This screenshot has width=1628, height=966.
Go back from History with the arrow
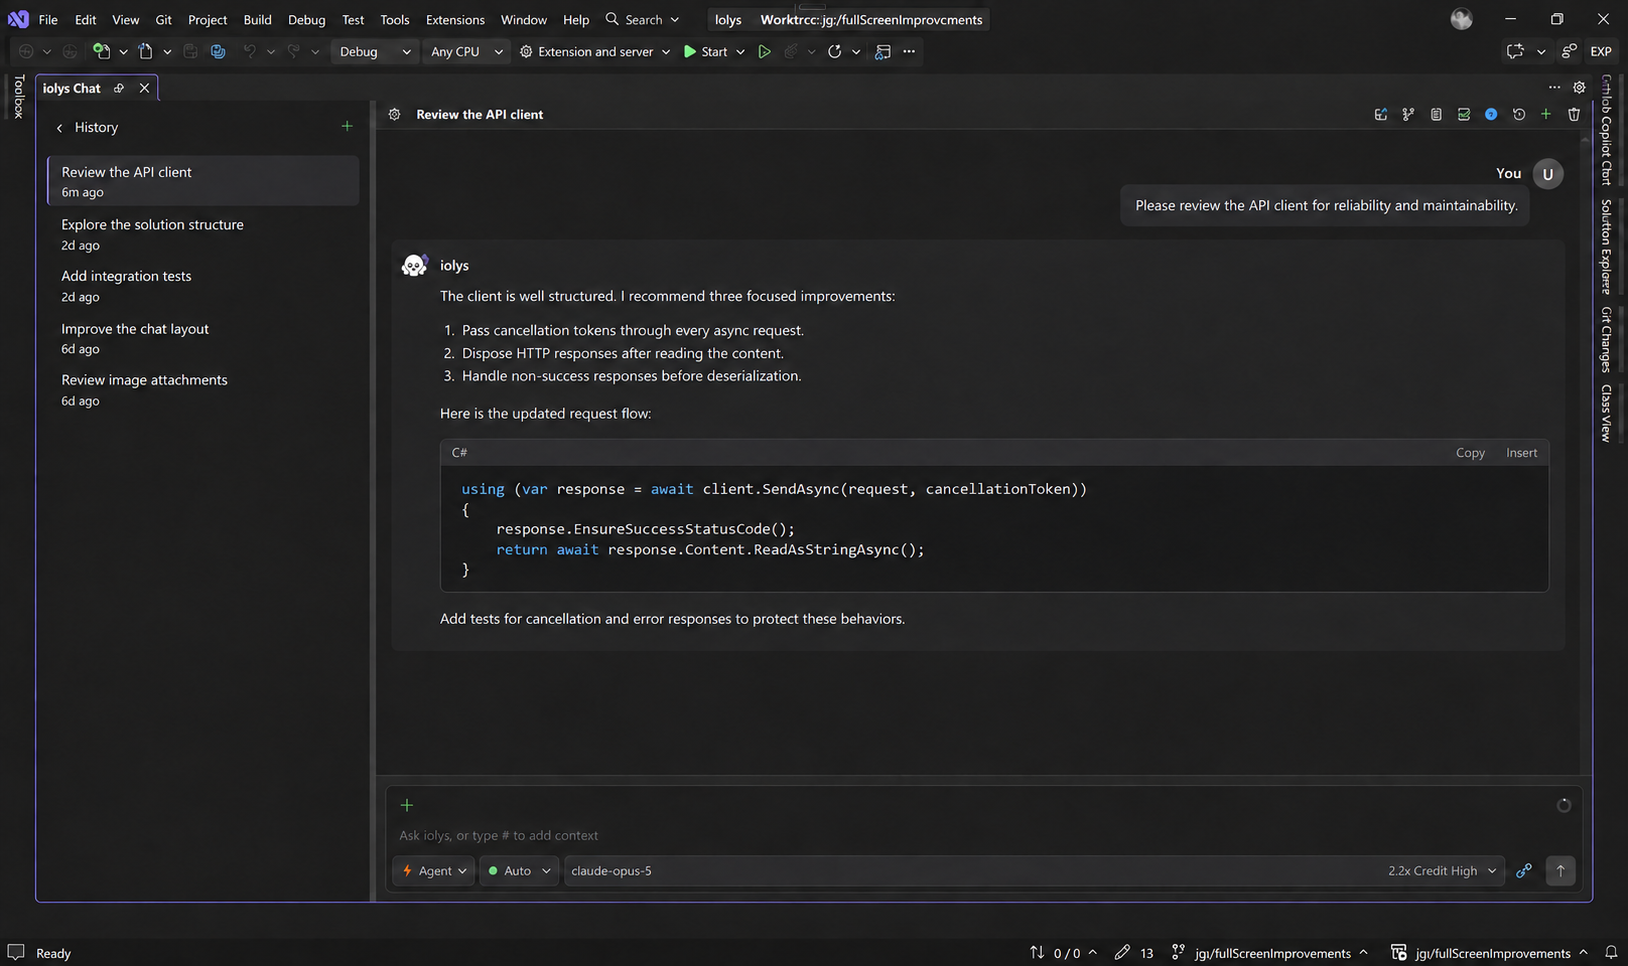click(60, 127)
